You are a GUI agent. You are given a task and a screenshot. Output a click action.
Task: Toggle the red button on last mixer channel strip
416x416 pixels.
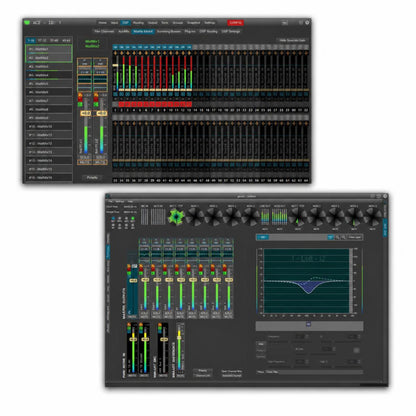[225, 268]
